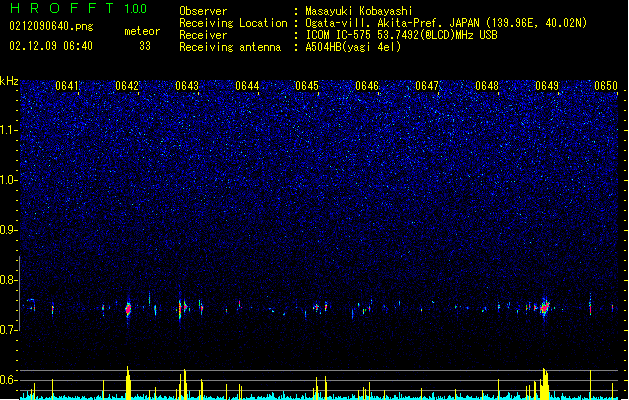Screen dimensions: 629x400
Task: Select the filename 0212090640.png
Action: pos(51,26)
